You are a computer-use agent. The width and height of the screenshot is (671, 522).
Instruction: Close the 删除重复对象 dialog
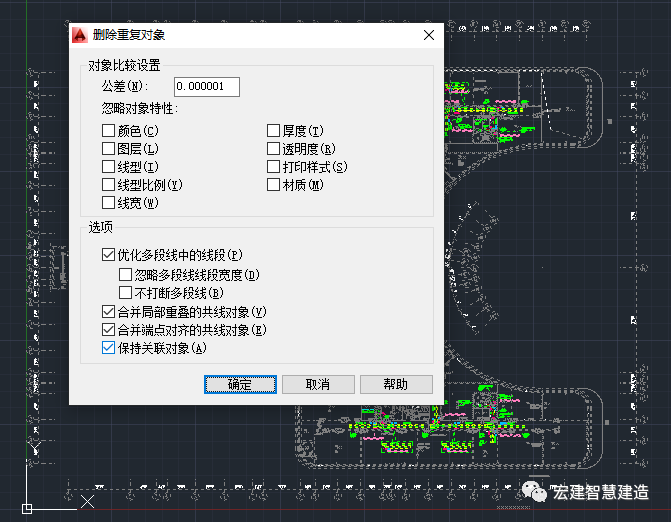(x=429, y=35)
